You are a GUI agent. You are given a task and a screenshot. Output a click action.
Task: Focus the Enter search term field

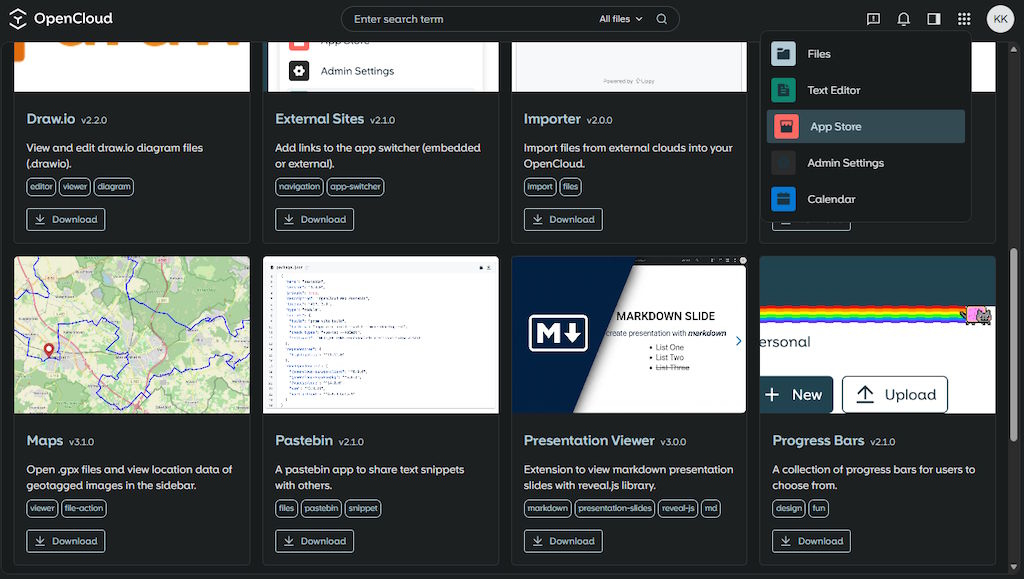(x=470, y=19)
